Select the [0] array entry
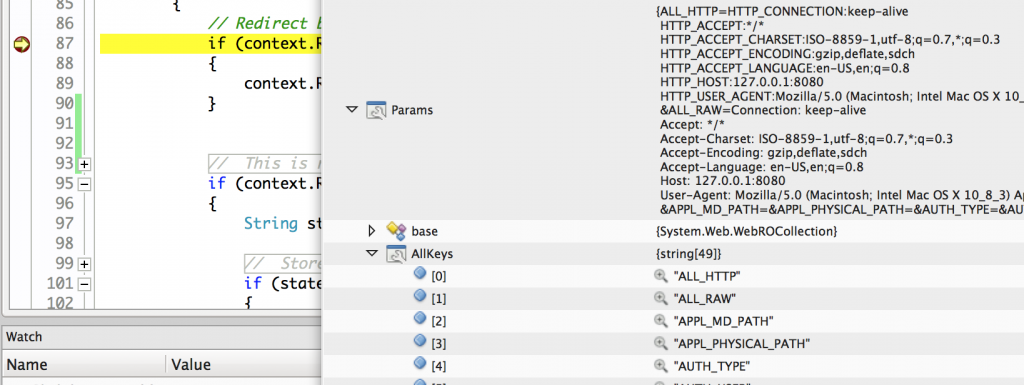The width and height of the screenshot is (1024, 385). click(438, 276)
